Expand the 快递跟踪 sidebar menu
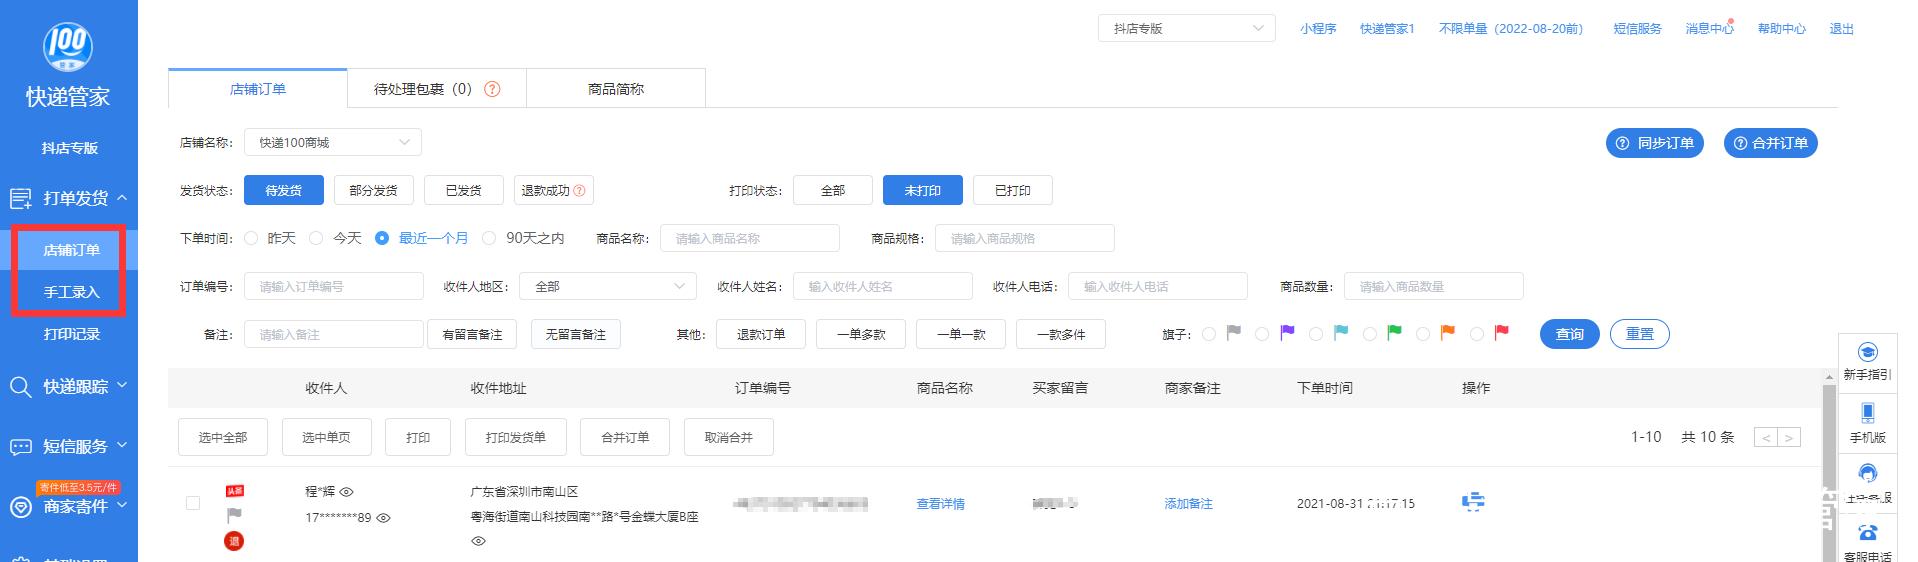 click(122, 386)
